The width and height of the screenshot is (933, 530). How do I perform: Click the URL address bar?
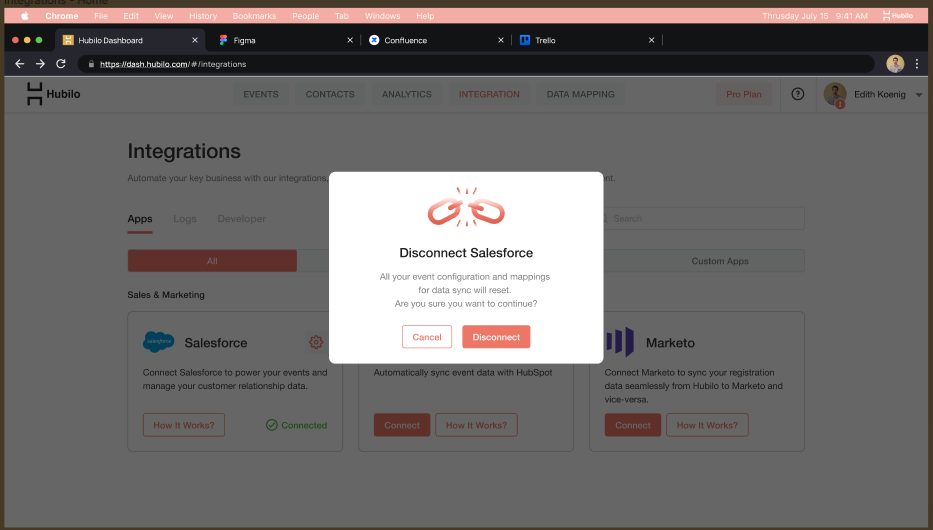(x=476, y=64)
